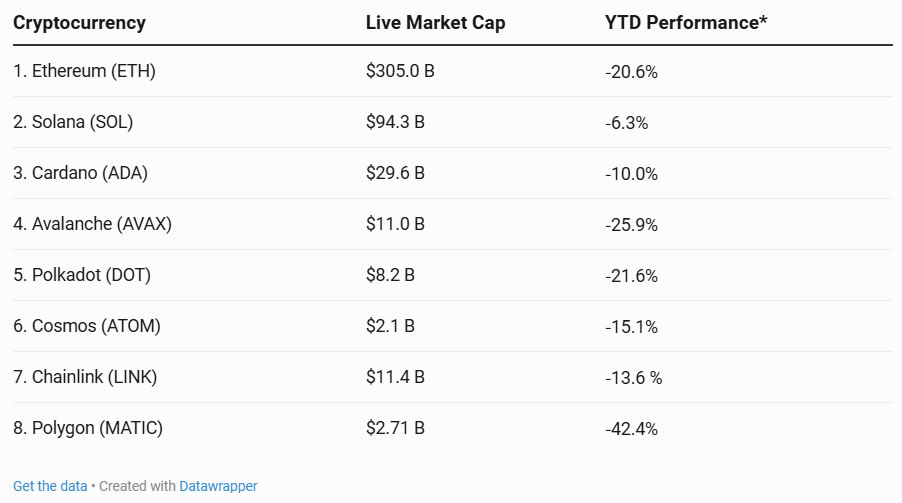The height and width of the screenshot is (503, 902).
Task: Select the $11.4 B market cap value
Action: pyautogui.click(x=395, y=377)
